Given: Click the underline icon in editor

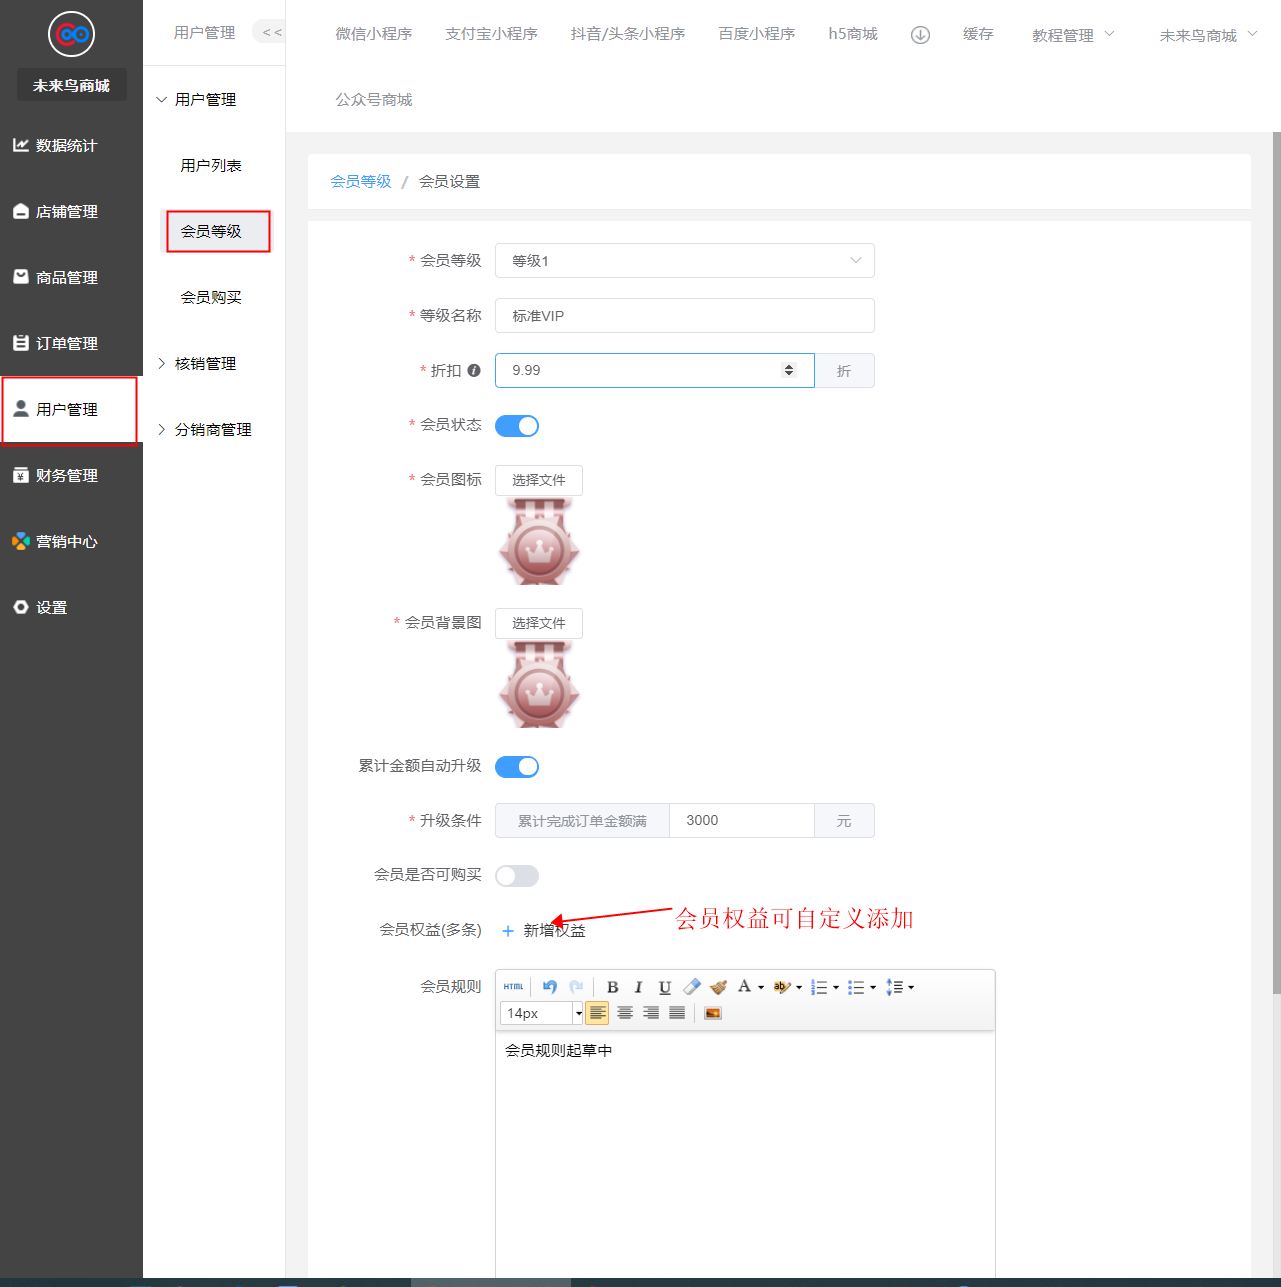Looking at the screenshot, I should pos(664,987).
